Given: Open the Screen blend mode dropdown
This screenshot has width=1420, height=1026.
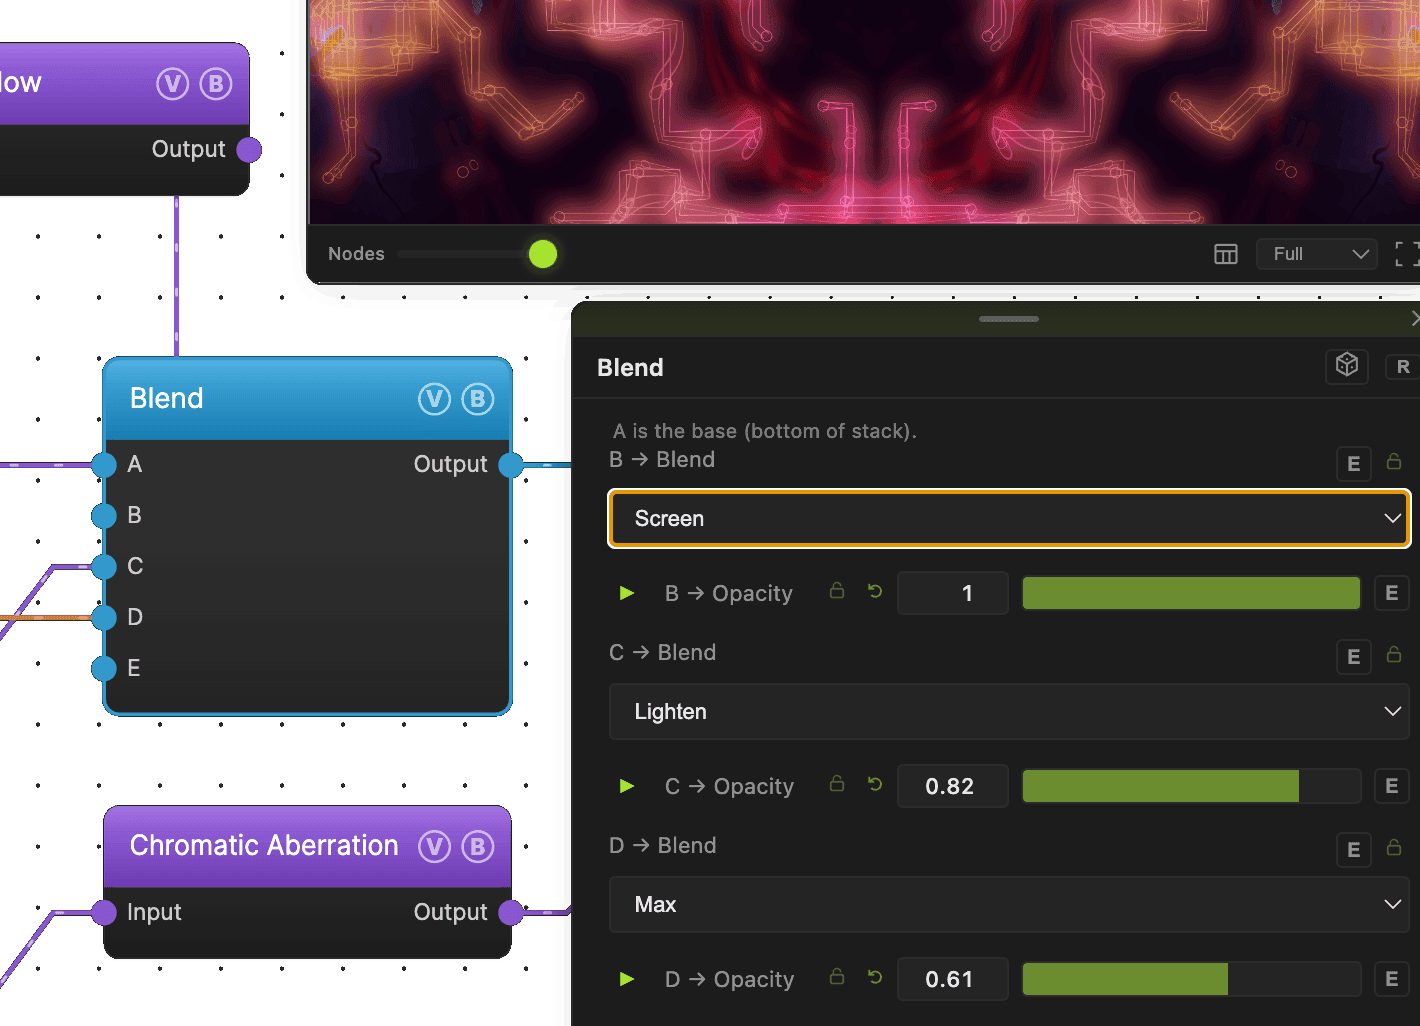Looking at the screenshot, I should point(1009,518).
